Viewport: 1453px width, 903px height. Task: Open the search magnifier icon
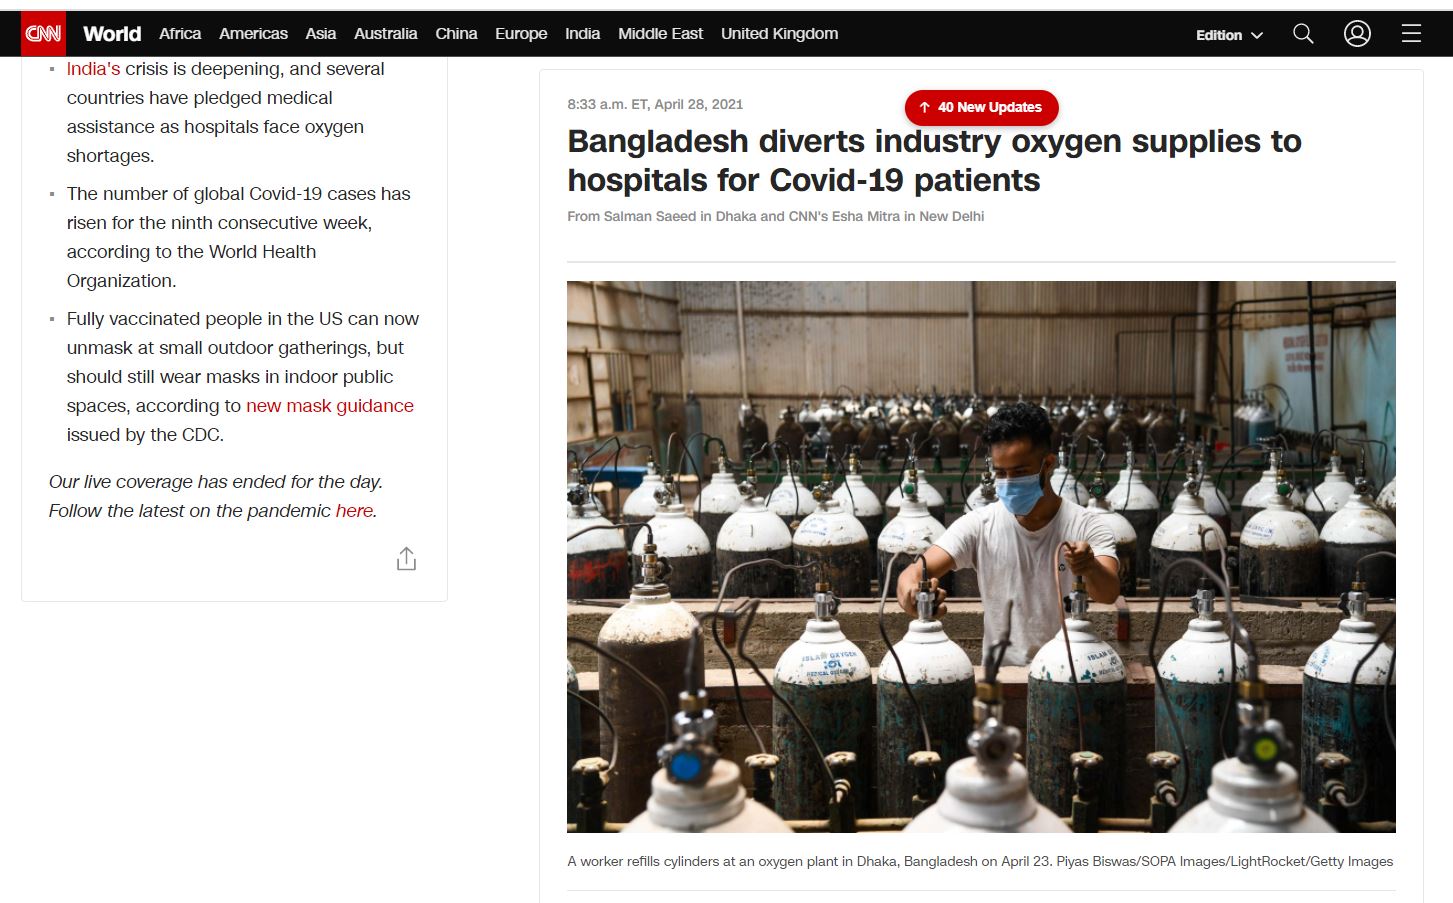tap(1303, 34)
